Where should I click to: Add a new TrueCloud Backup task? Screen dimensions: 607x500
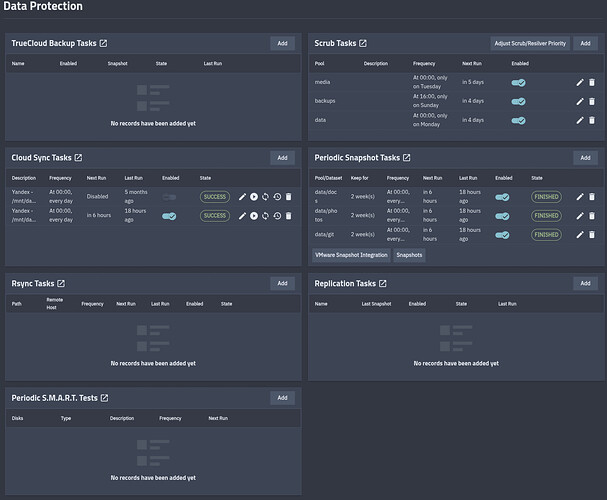pos(282,44)
